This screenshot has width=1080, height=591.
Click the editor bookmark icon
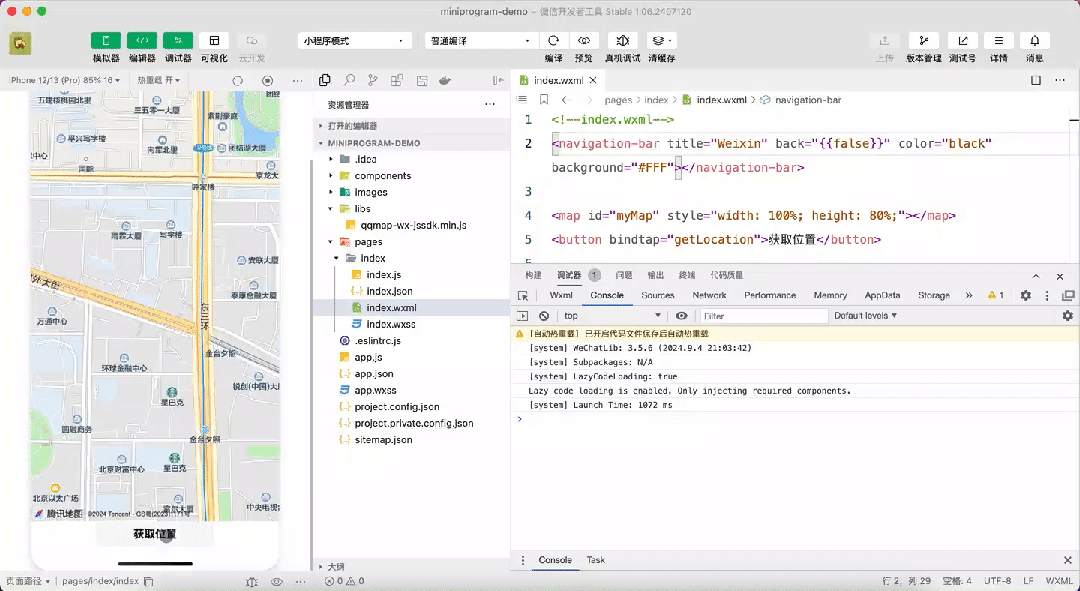pyautogui.click(x=543, y=100)
